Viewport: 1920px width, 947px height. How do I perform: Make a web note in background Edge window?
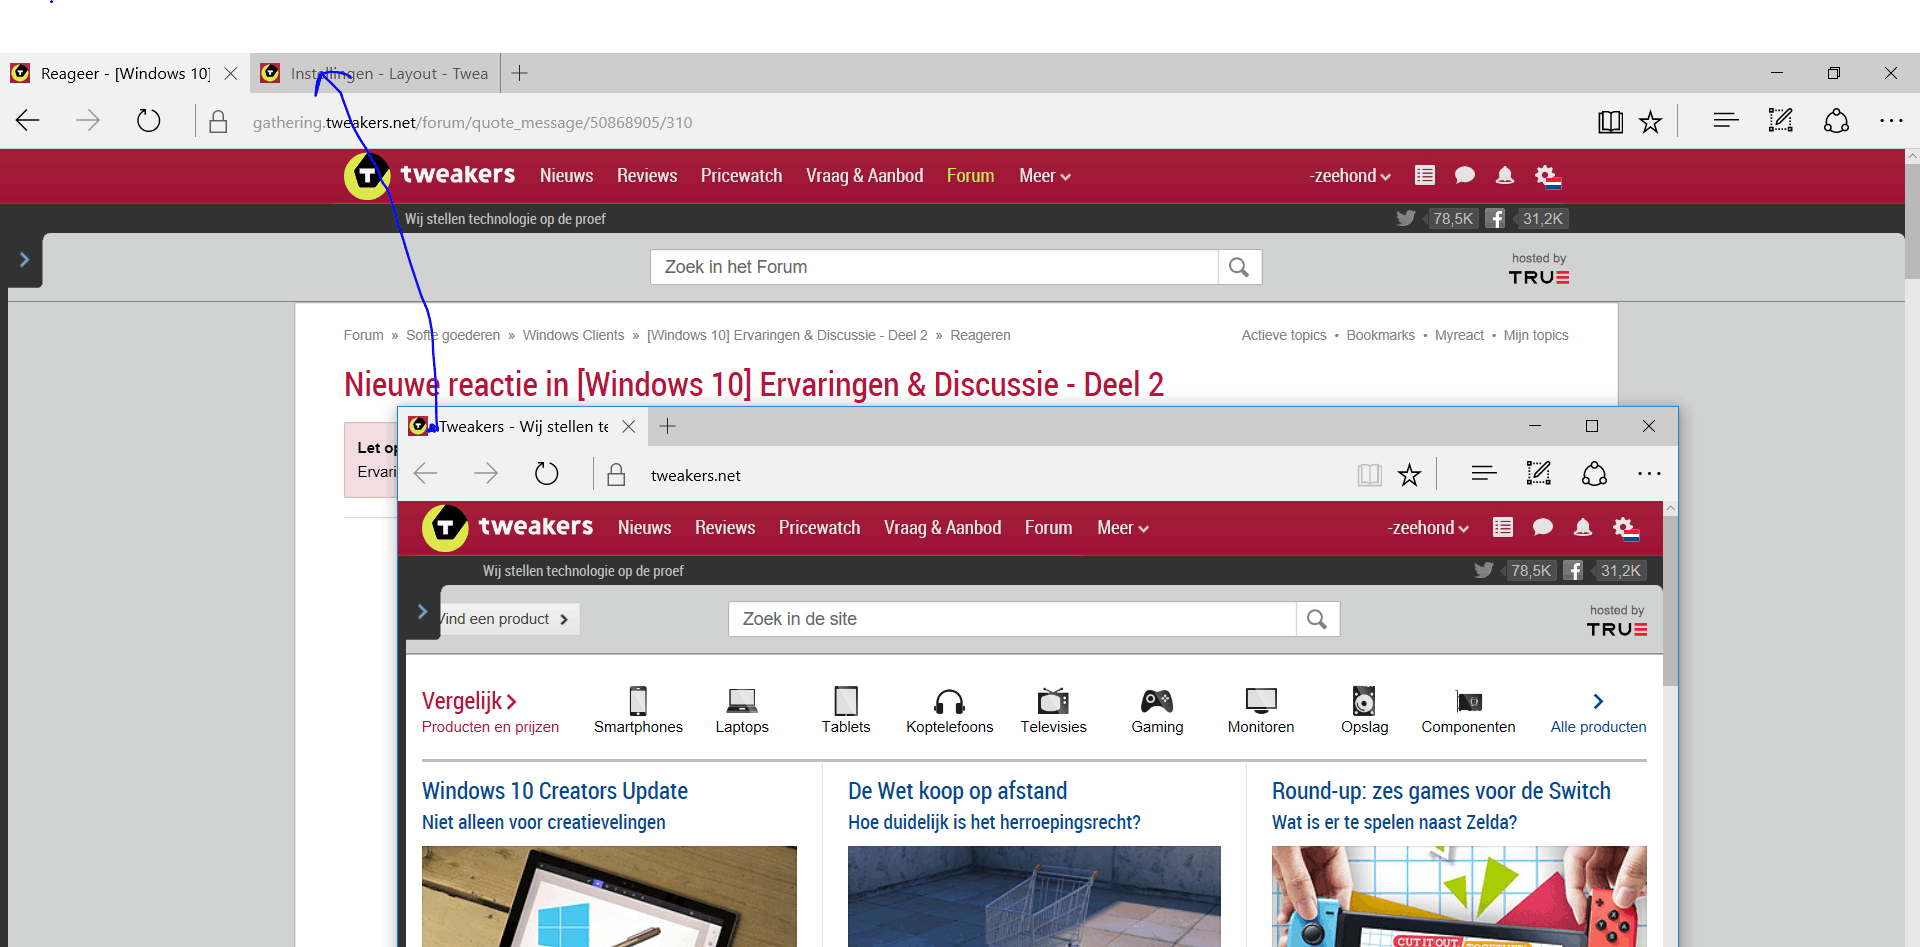coord(1781,121)
